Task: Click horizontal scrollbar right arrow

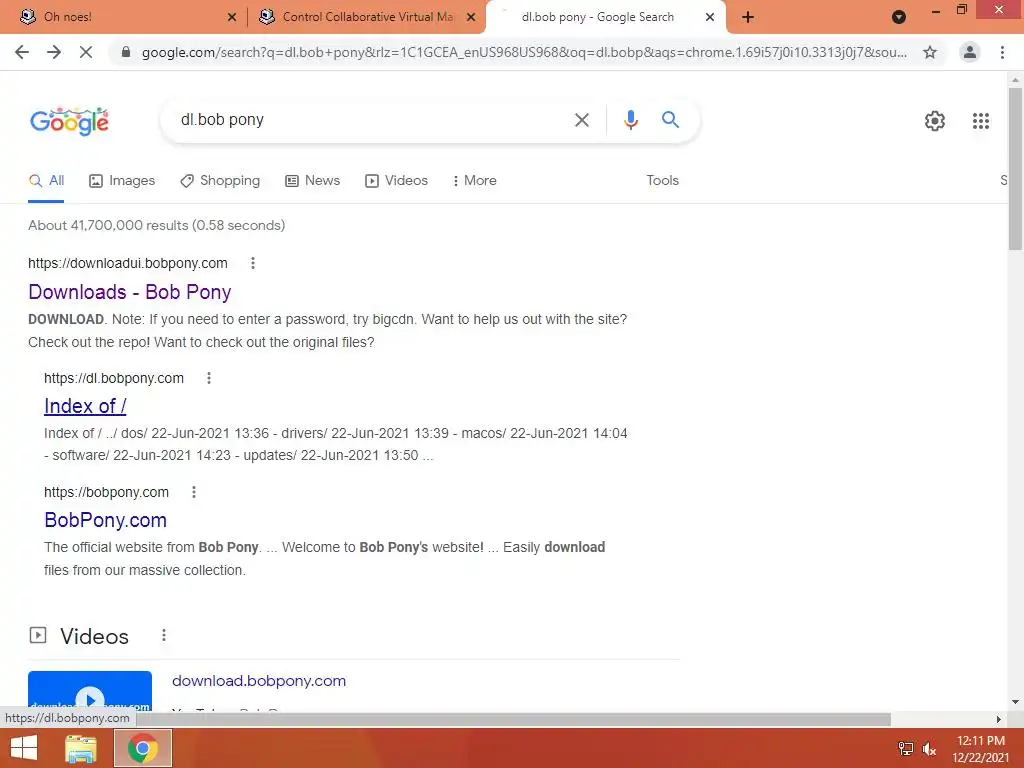Action: point(999,719)
